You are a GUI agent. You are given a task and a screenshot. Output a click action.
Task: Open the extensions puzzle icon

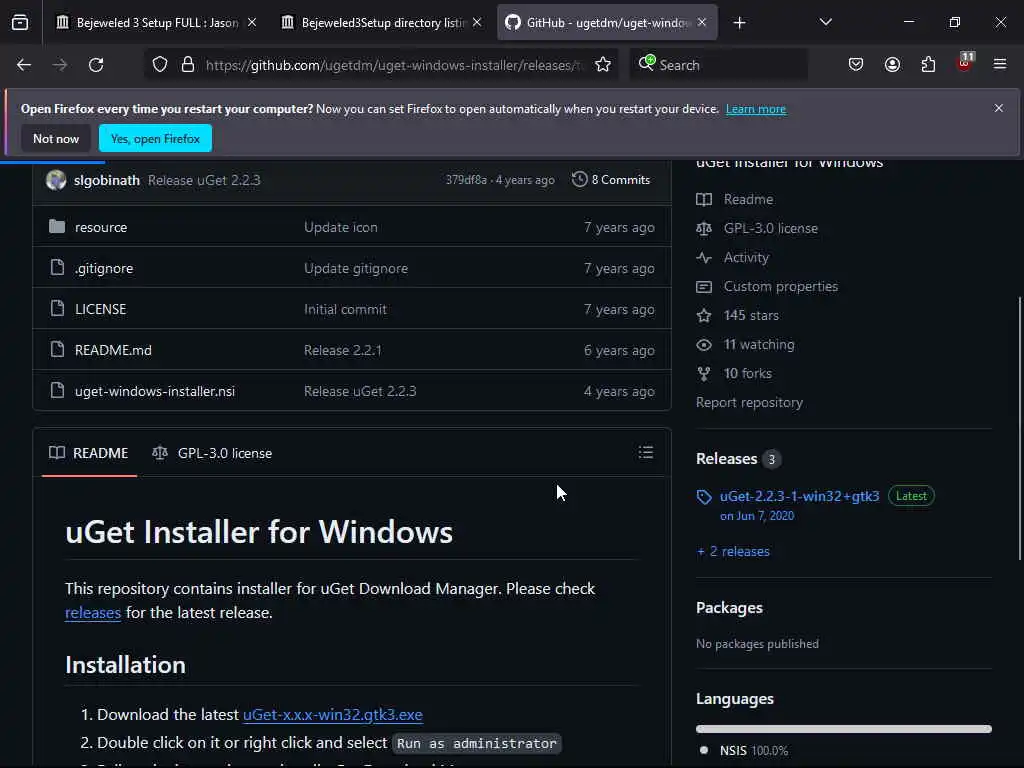point(928,65)
